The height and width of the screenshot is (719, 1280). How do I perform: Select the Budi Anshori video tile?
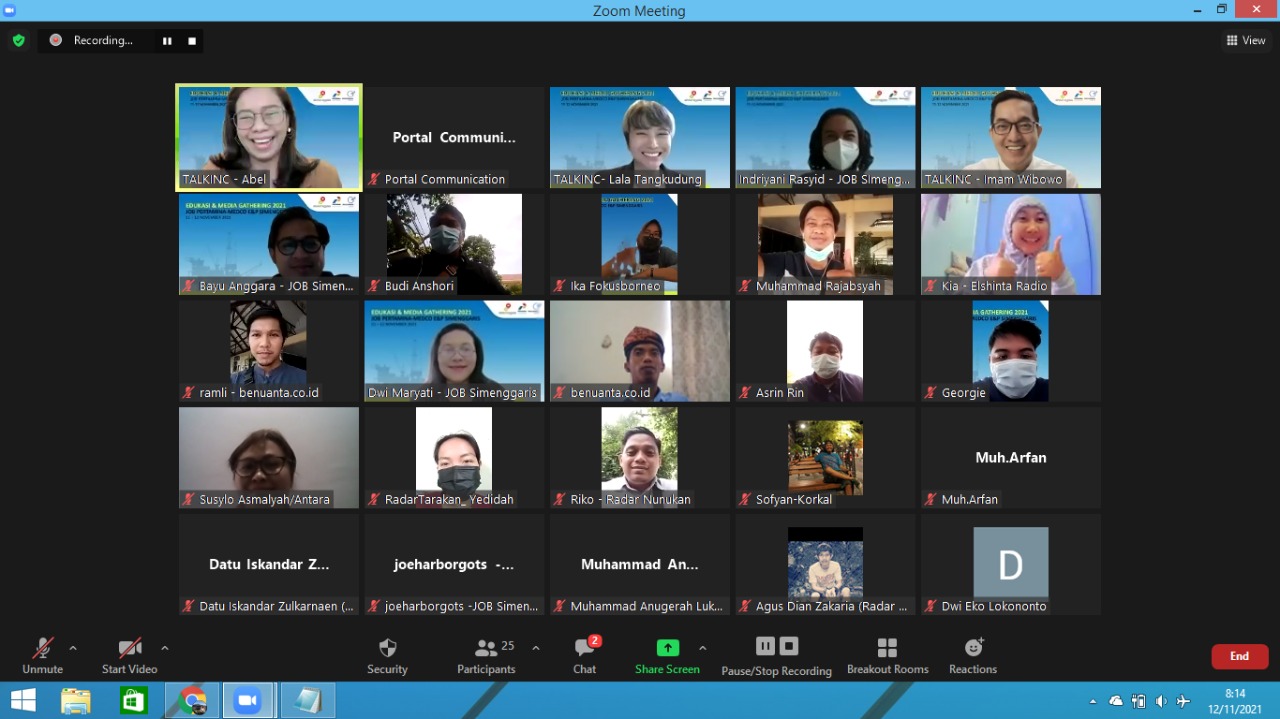(454, 244)
